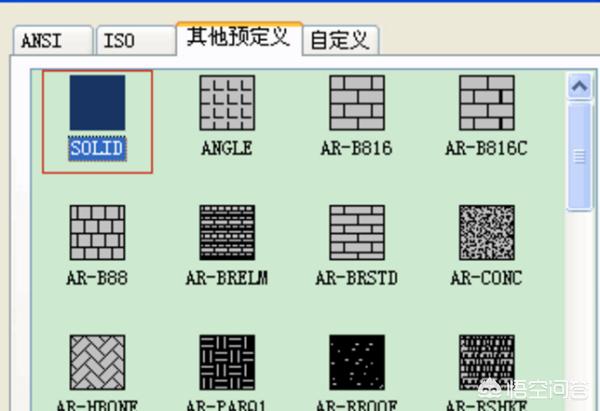Switch to the ANSI tab
Screen dimensions: 600x411
pyautogui.click(x=53, y=41)
